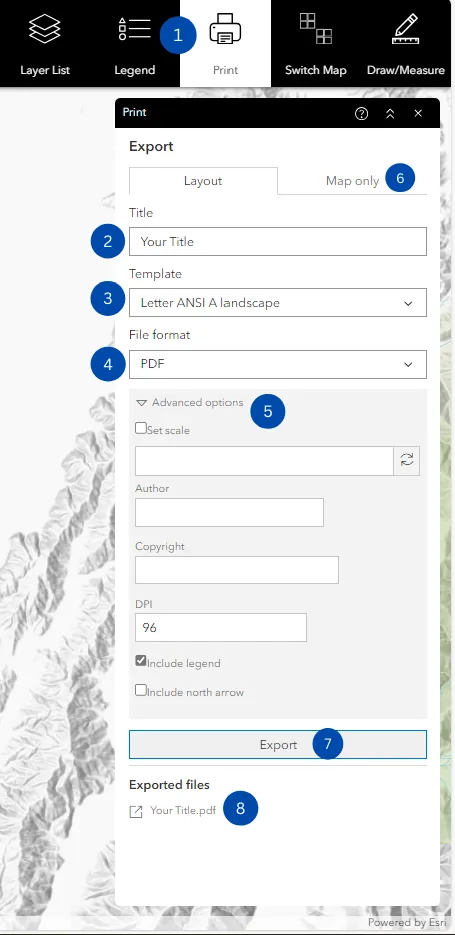455x935 pixels.
Task: Click the Export button
Action: 278,744
